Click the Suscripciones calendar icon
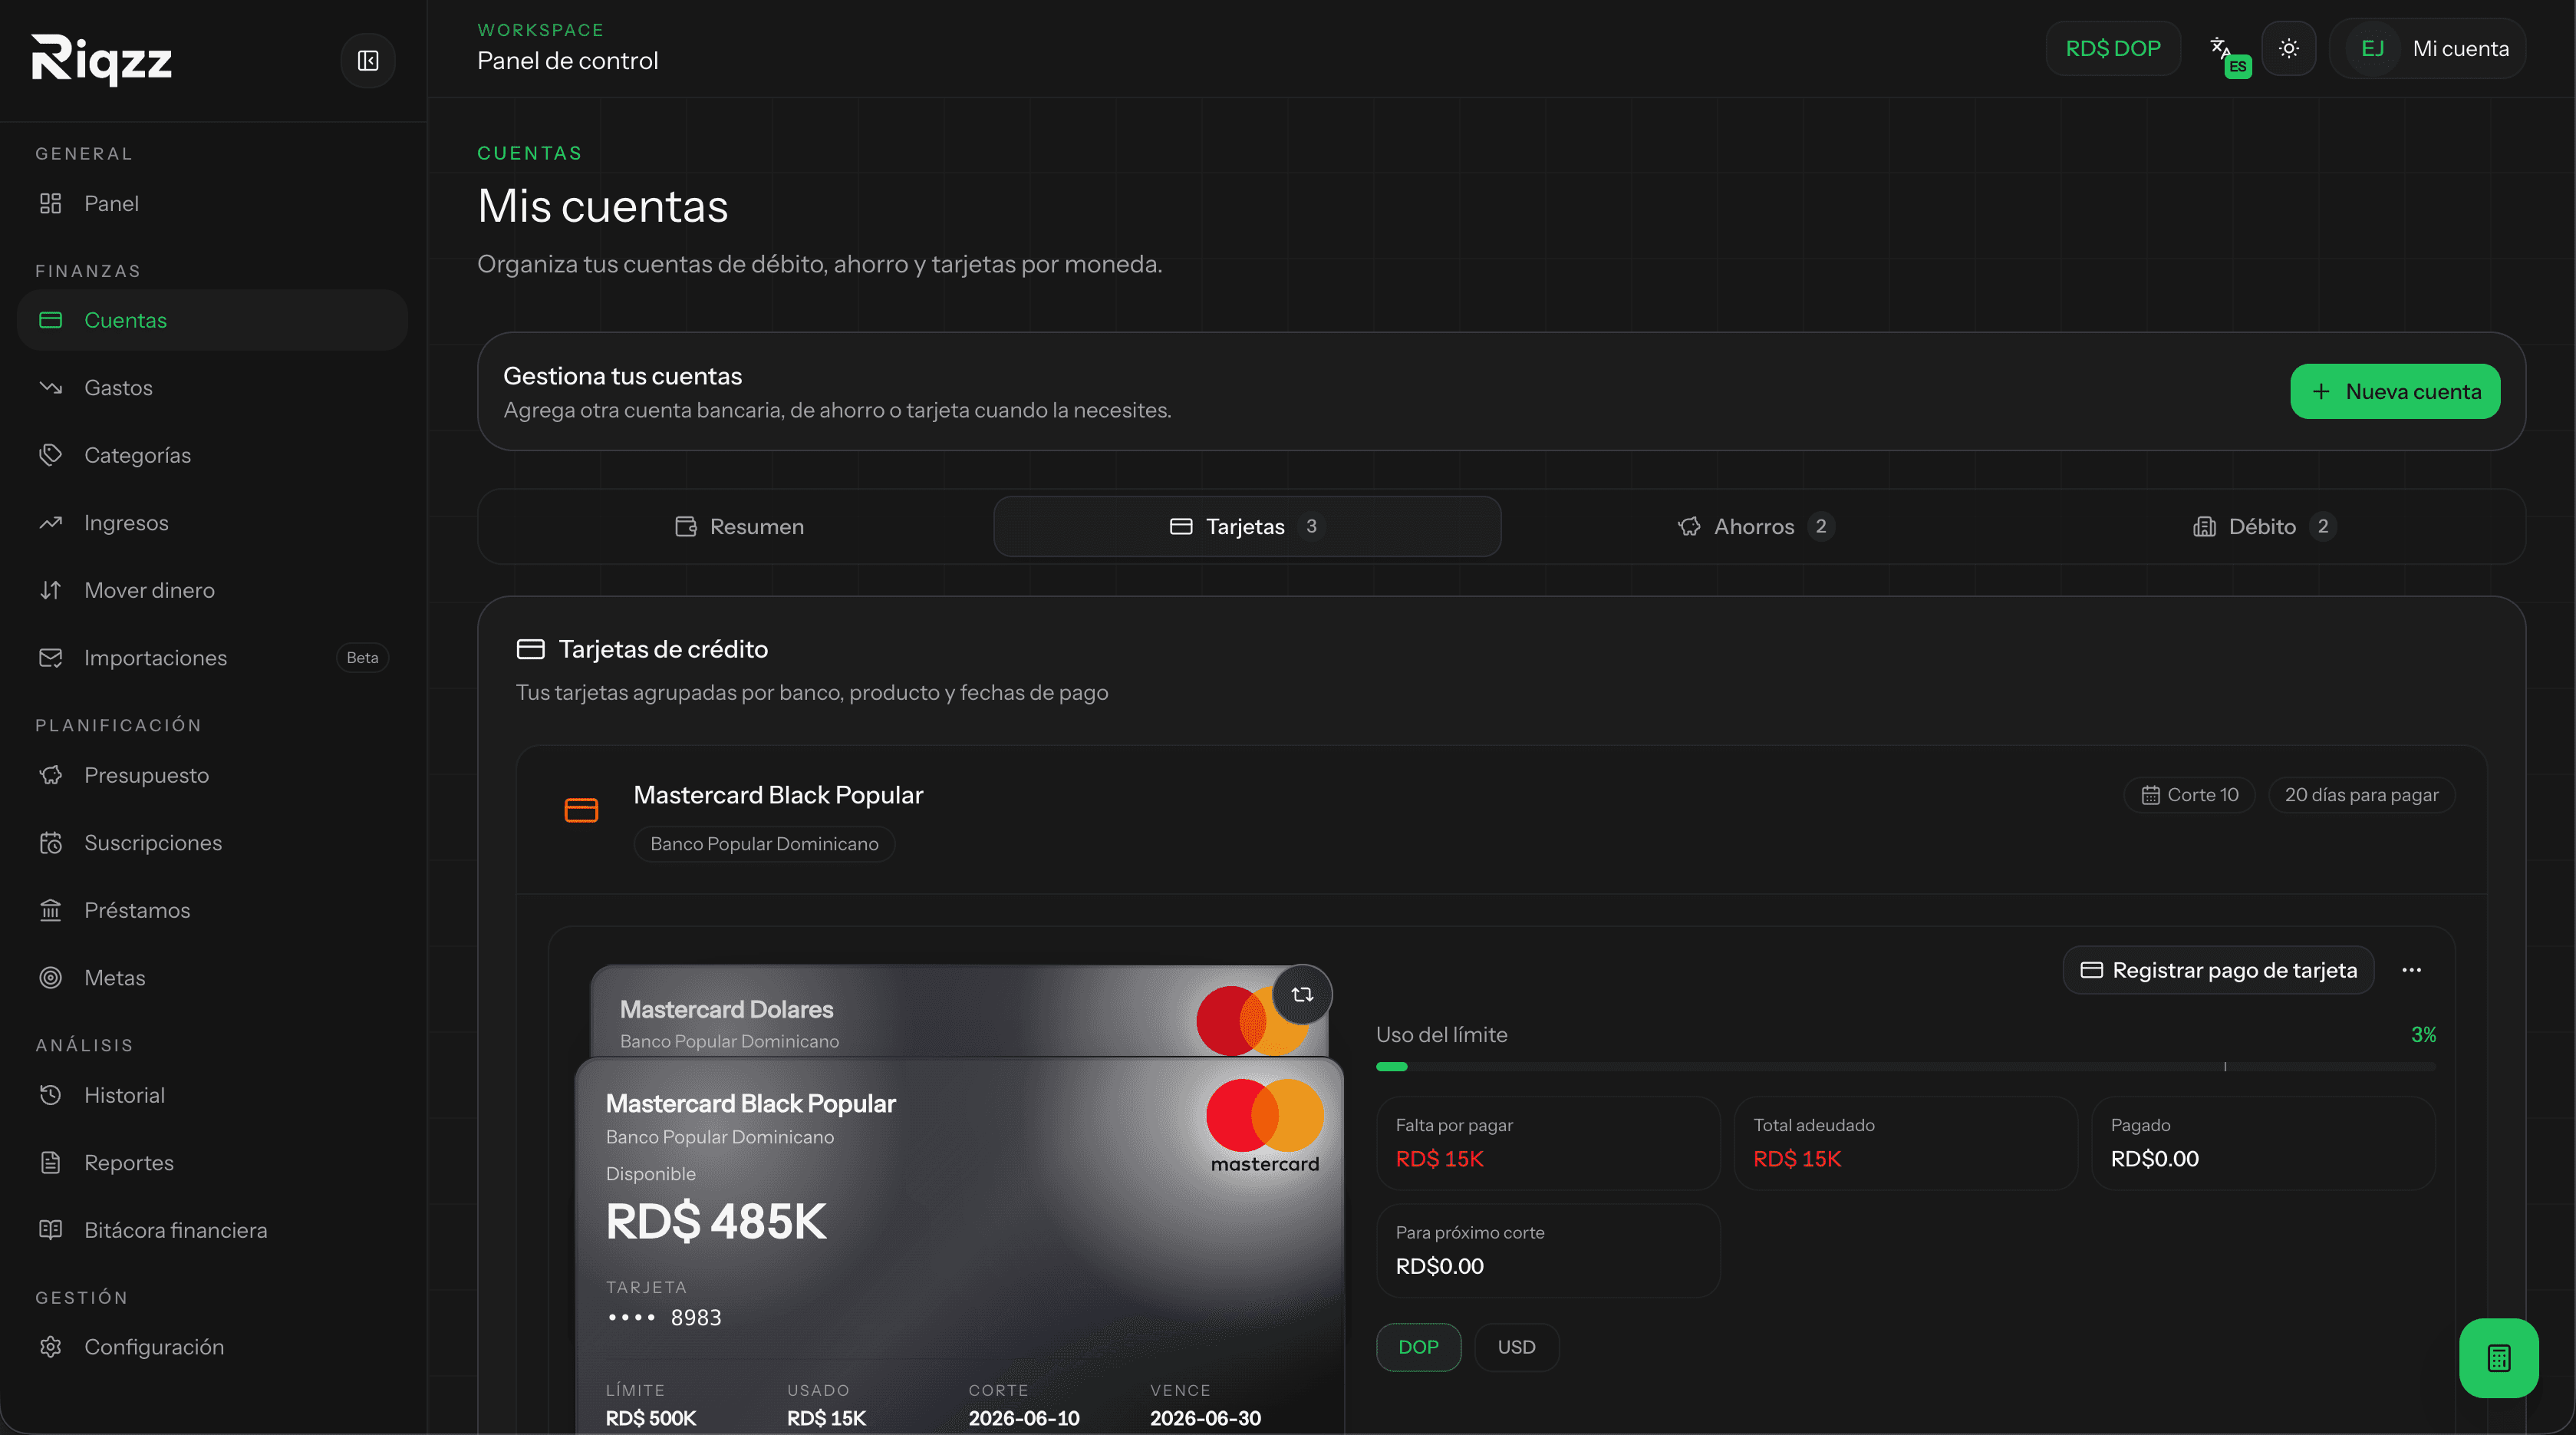Screen dimensions: 2576x1435 [x=51, y=842]
